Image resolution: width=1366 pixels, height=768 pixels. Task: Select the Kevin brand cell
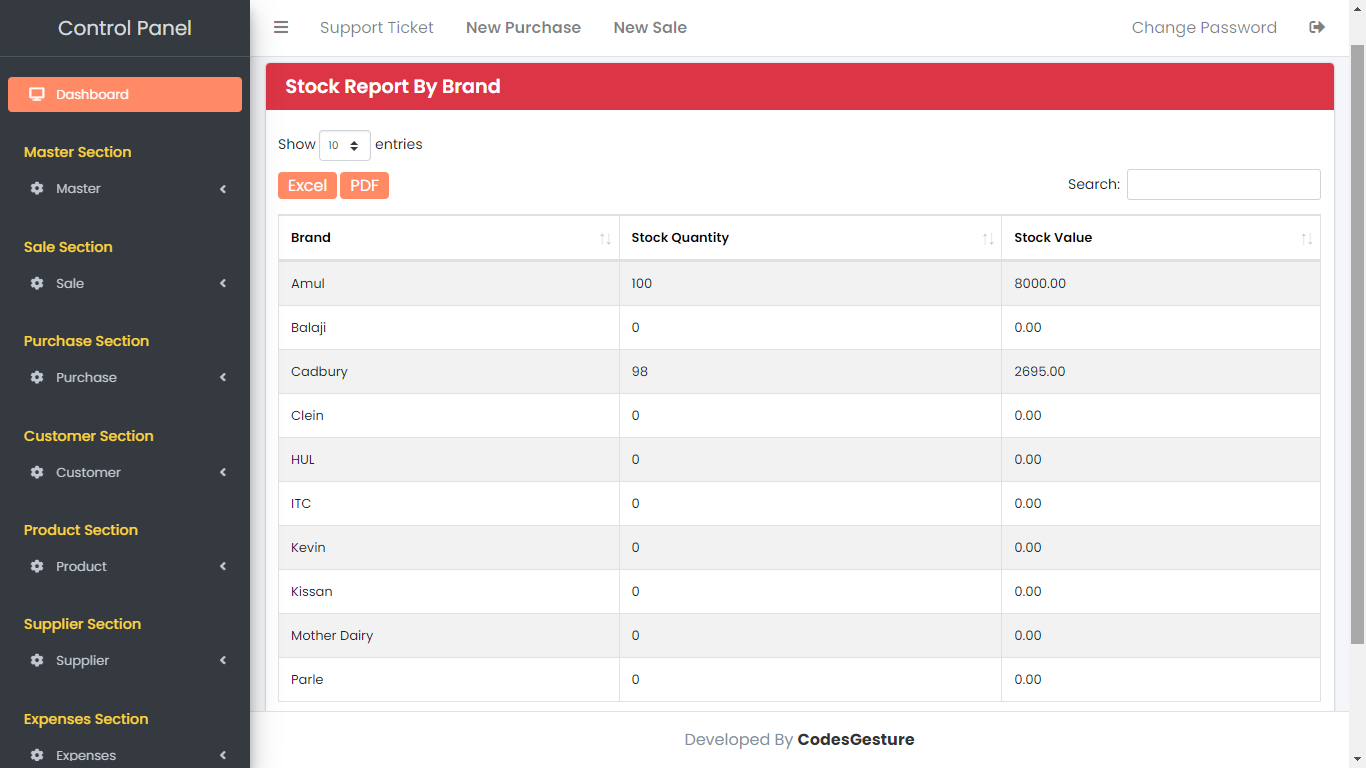(x=449, y=547)
